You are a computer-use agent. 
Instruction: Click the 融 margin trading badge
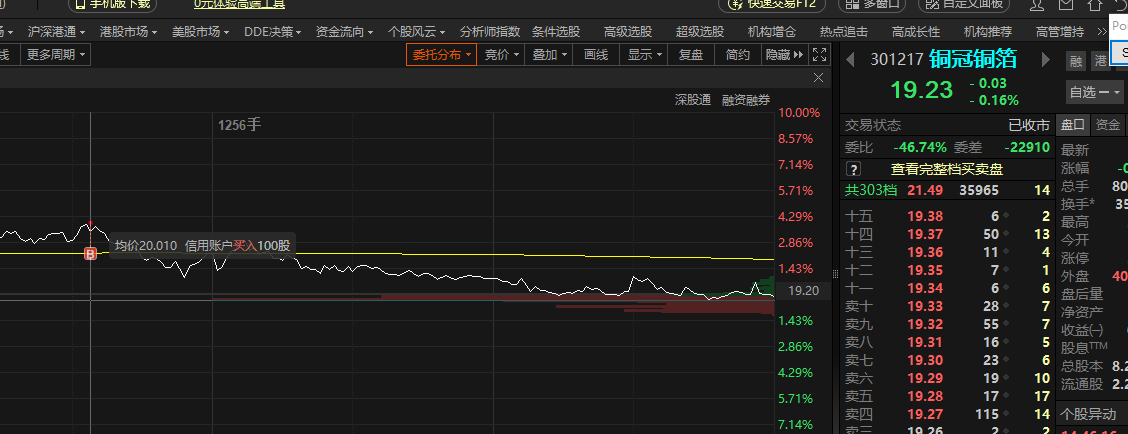1075,61
